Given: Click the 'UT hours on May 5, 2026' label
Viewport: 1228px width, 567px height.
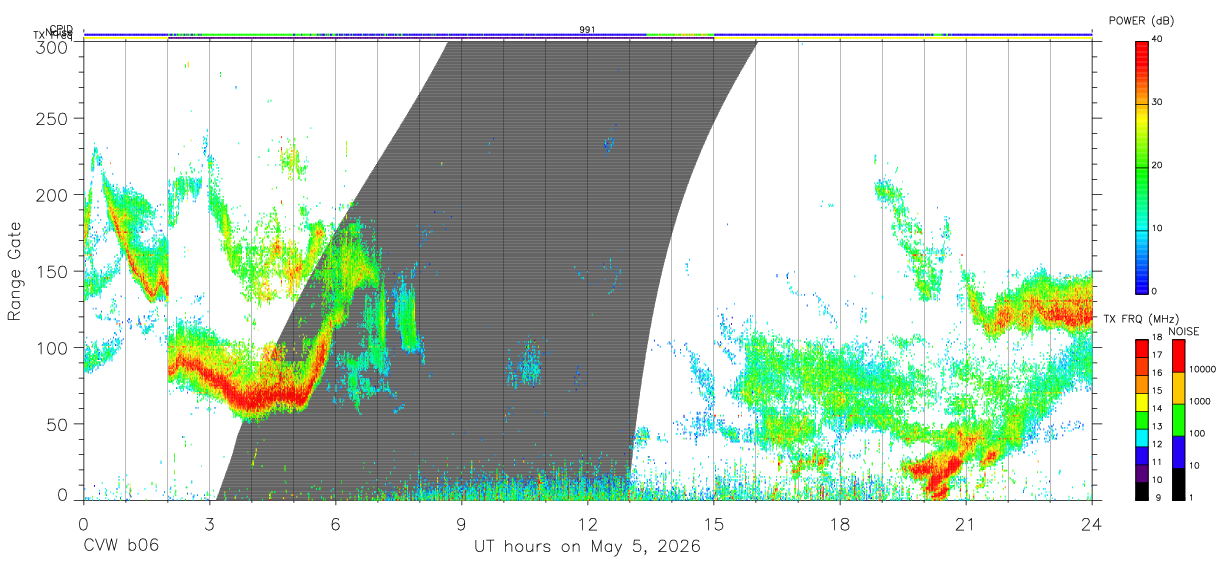Looking at the screenshot, I should tap(587, 546).
